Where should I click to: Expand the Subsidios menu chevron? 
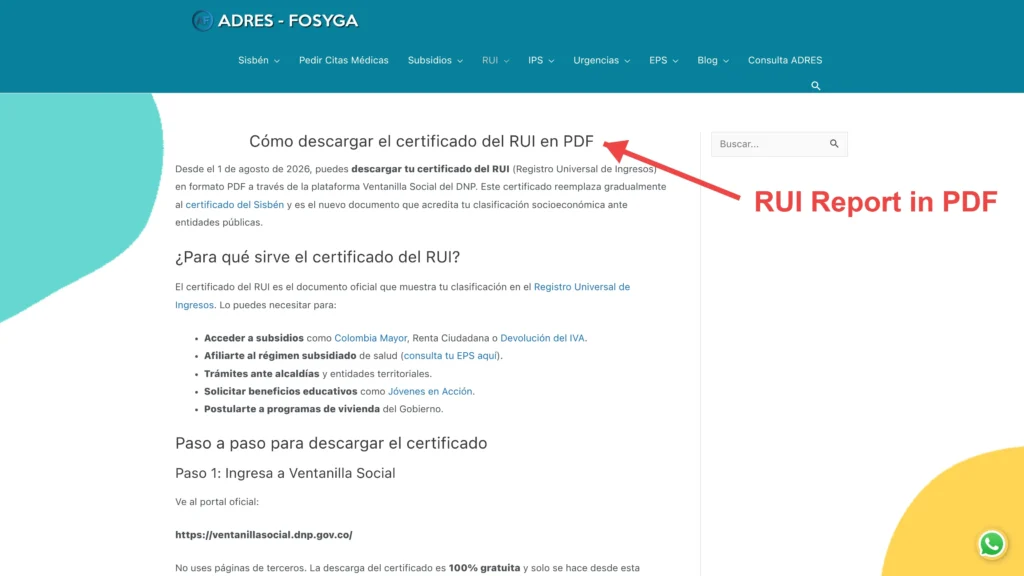[x=460, y=61]
